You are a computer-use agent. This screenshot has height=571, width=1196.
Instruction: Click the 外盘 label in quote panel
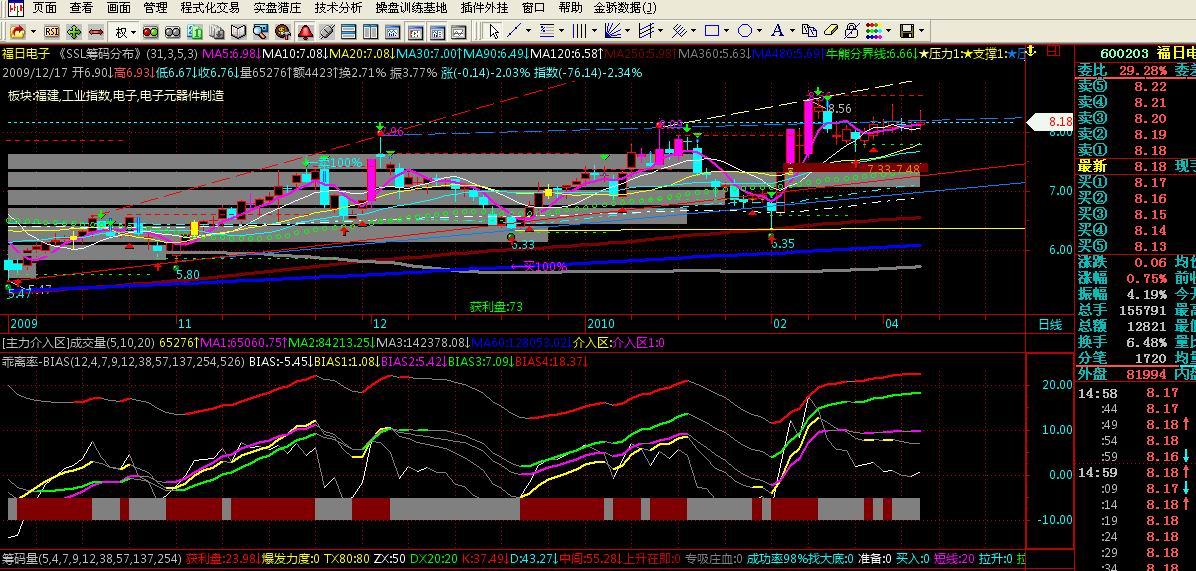[1092, 374]
